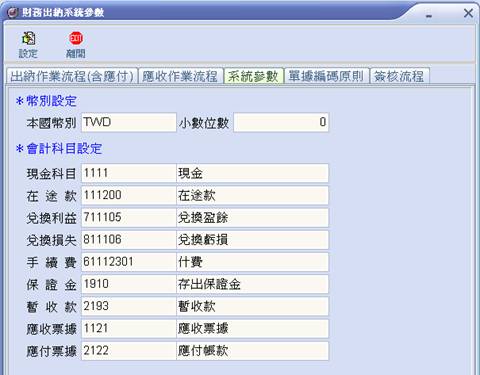Click the 手續費 code field 61112301
The image size is (480, 375).
click(129, 262)
